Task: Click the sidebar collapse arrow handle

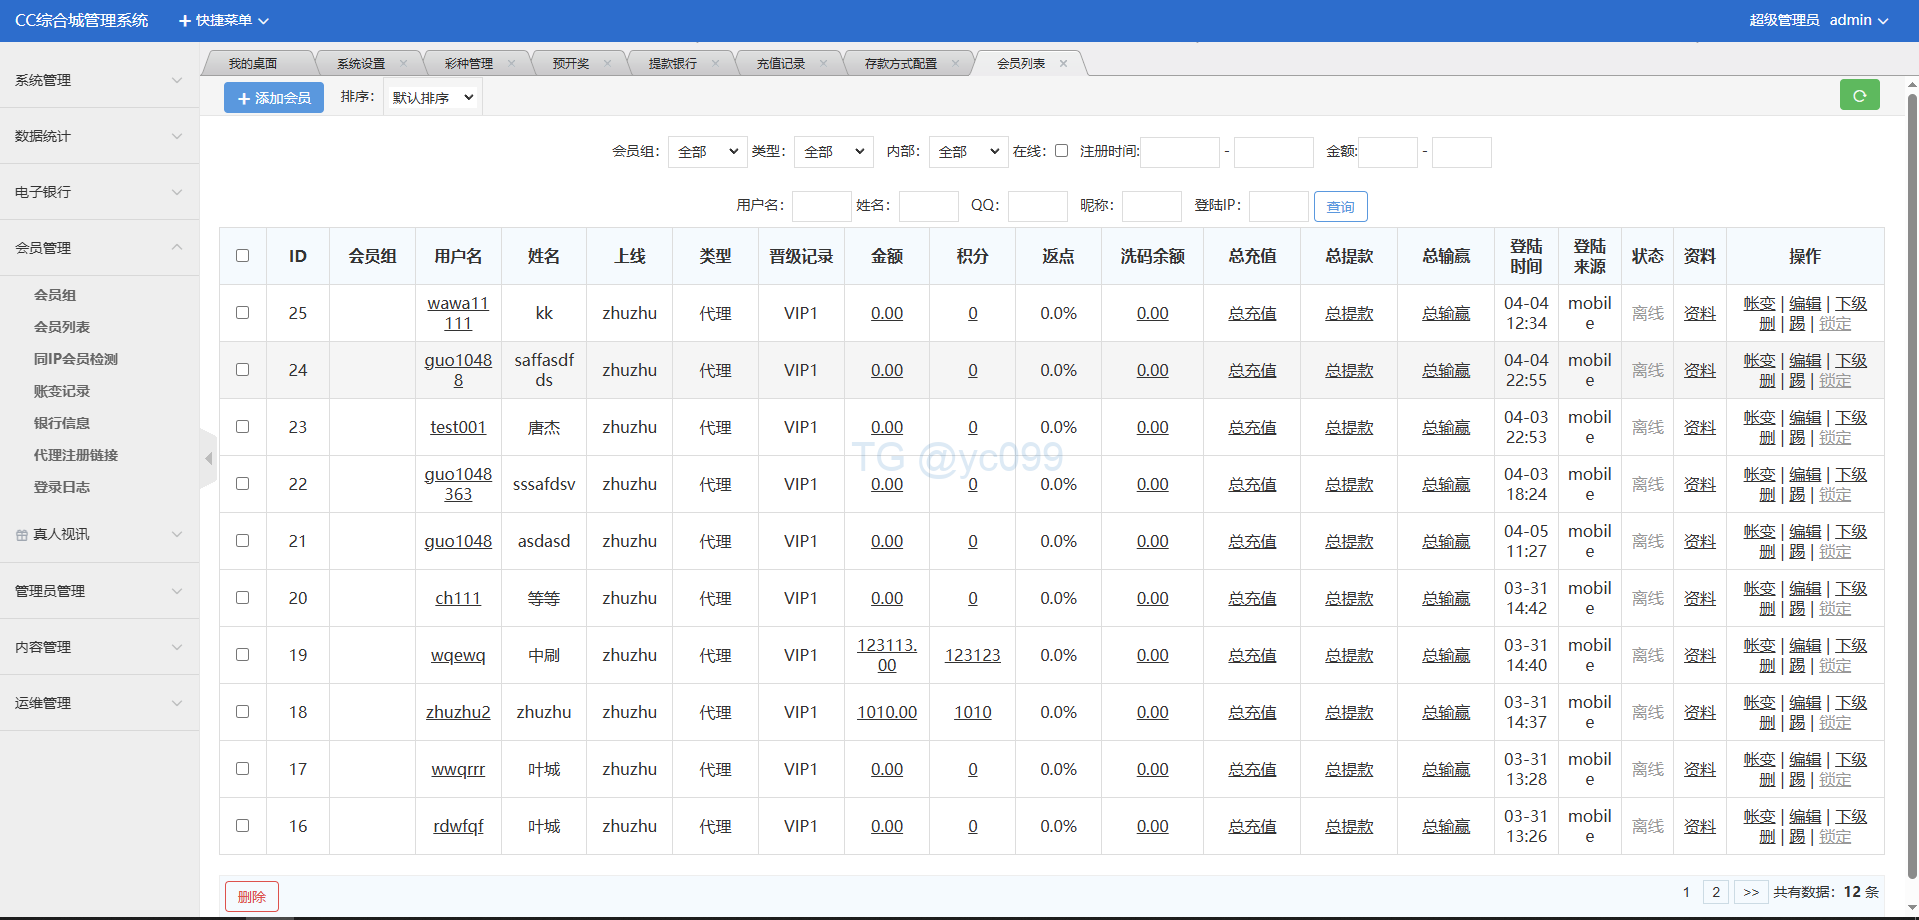Action: tap(208, 459)
